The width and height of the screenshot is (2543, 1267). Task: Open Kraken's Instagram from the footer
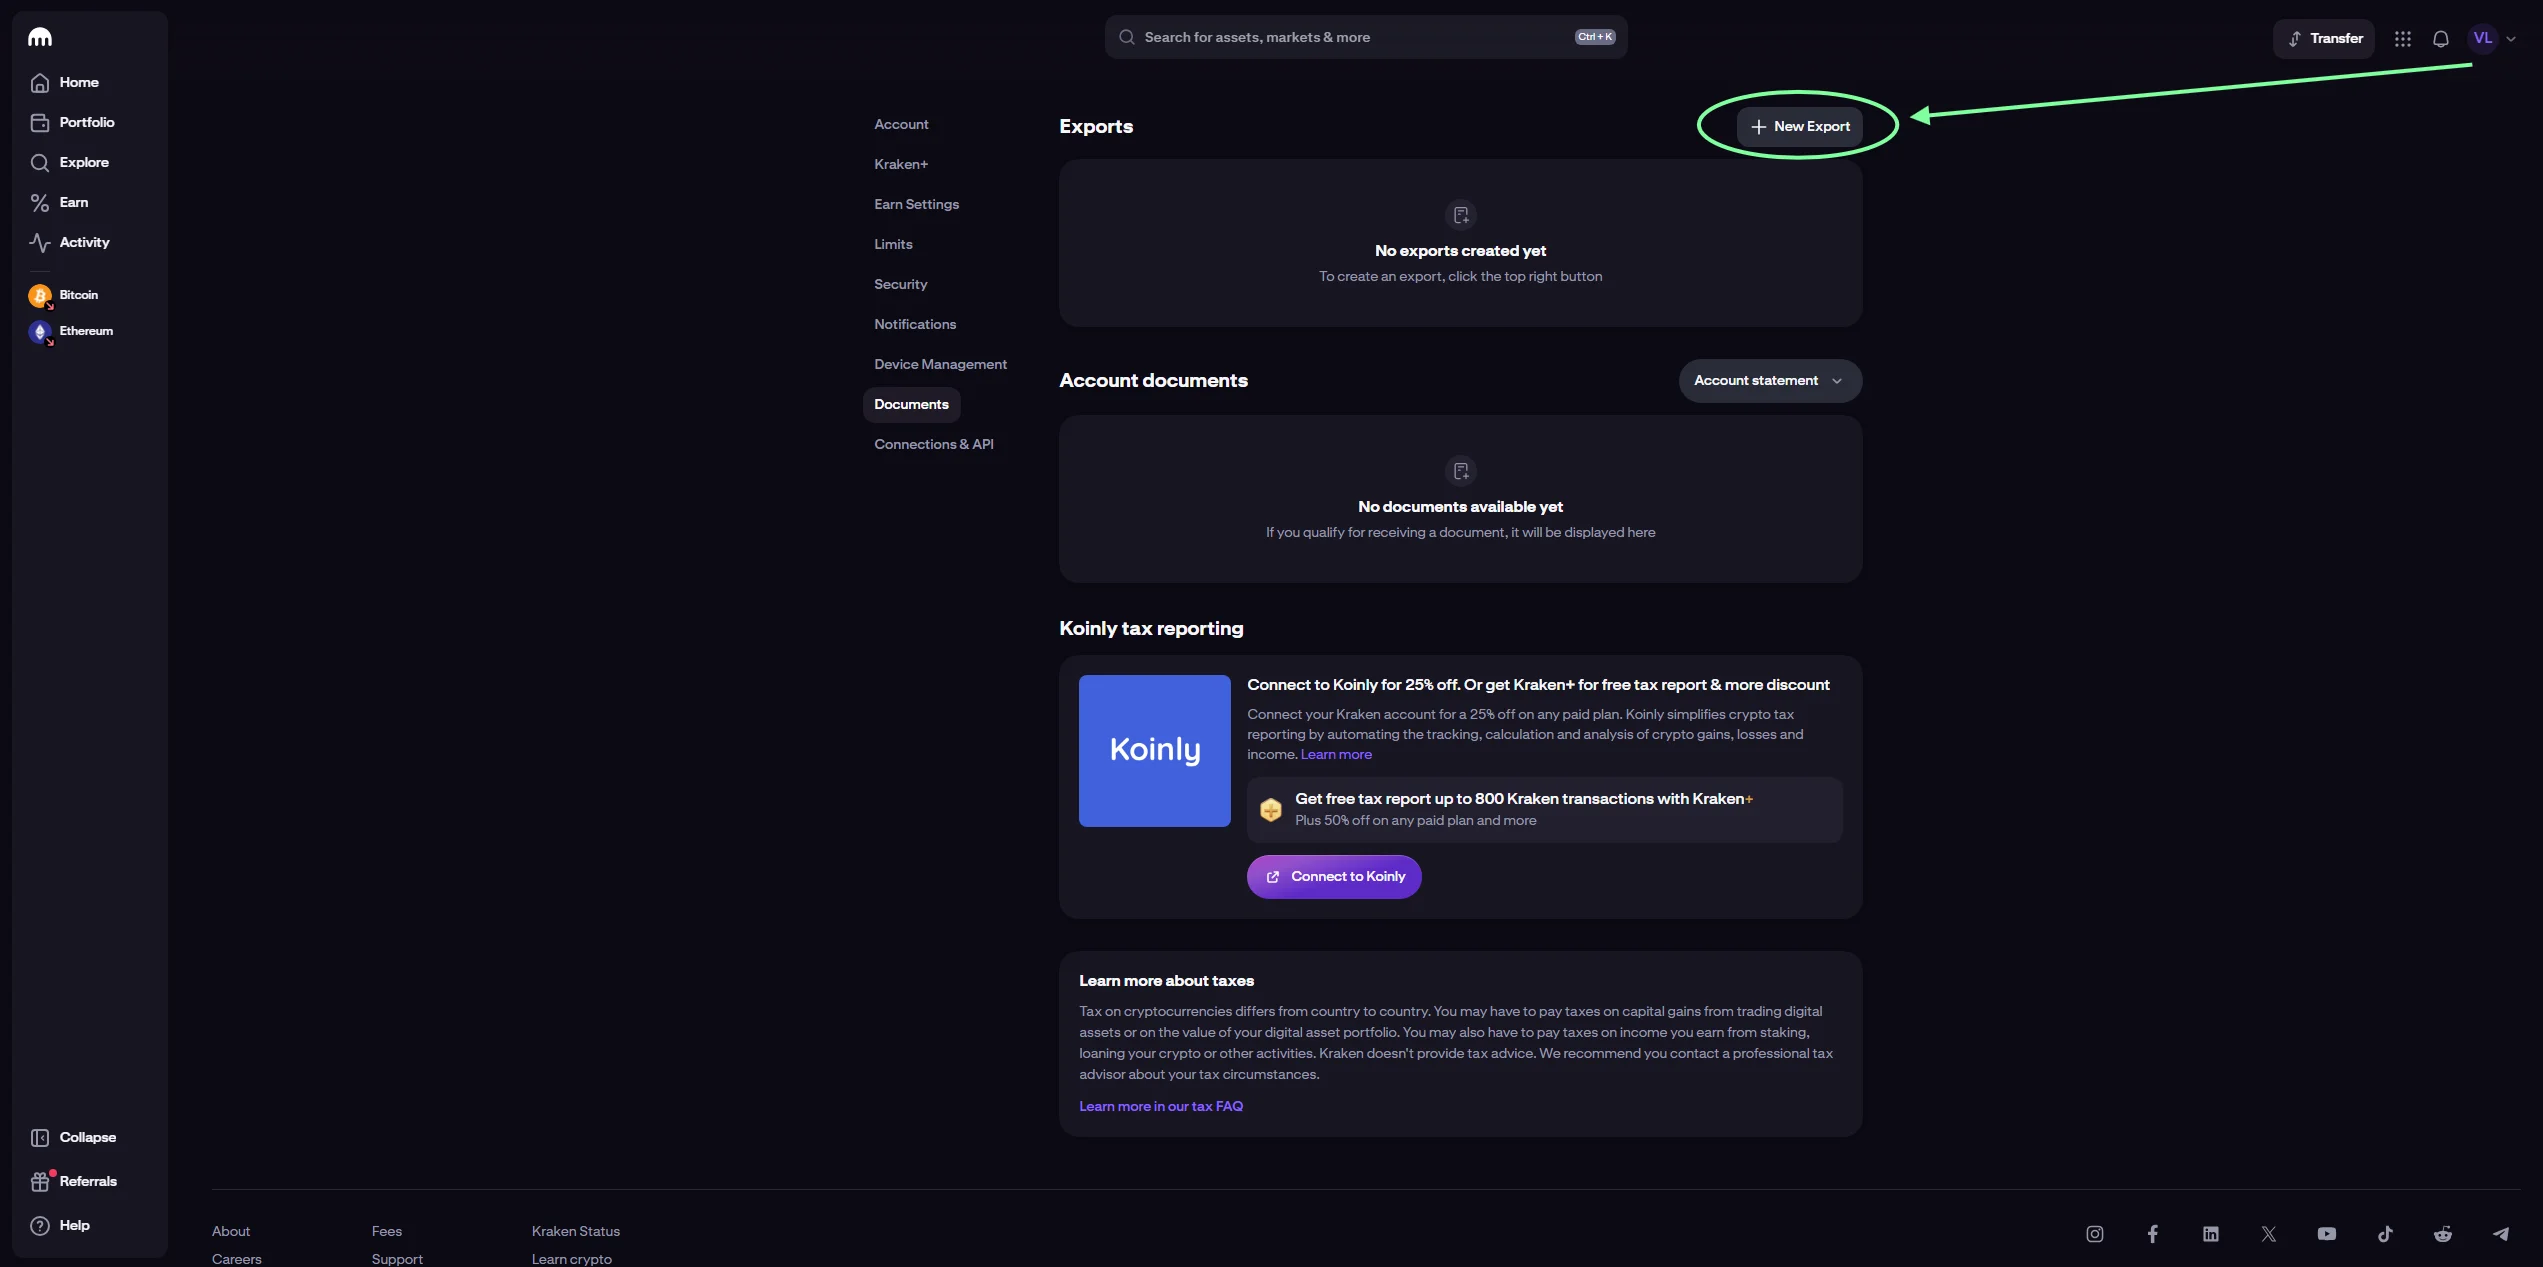pyautogui.click(x=2095, y=1234)
